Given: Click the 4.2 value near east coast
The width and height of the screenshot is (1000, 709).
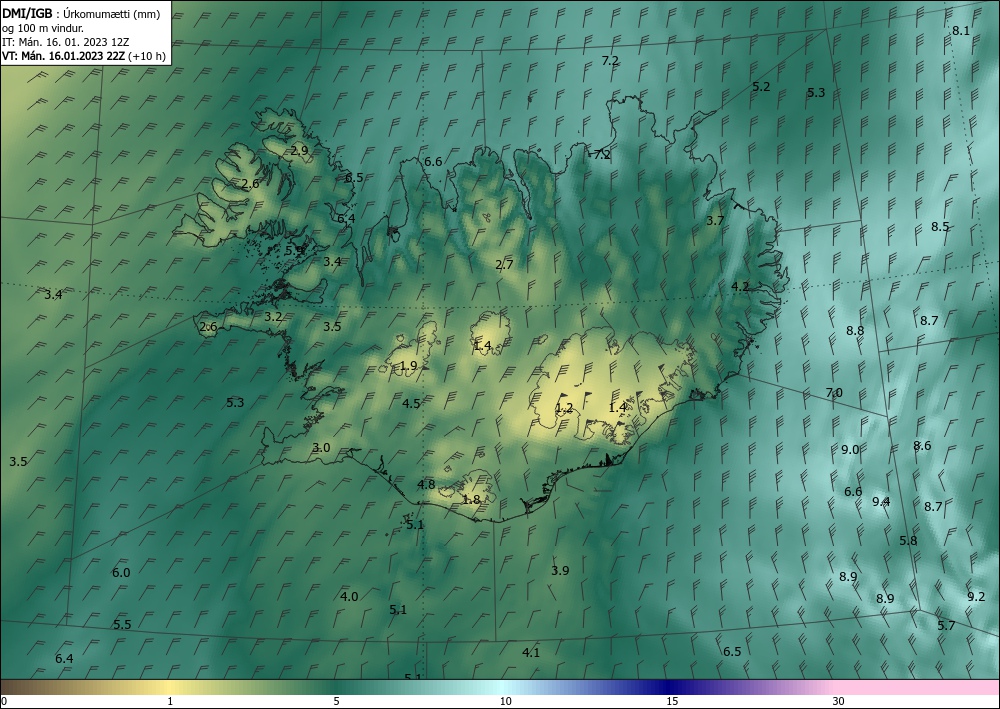Looking at the screenshot, I should pos(740,287).
